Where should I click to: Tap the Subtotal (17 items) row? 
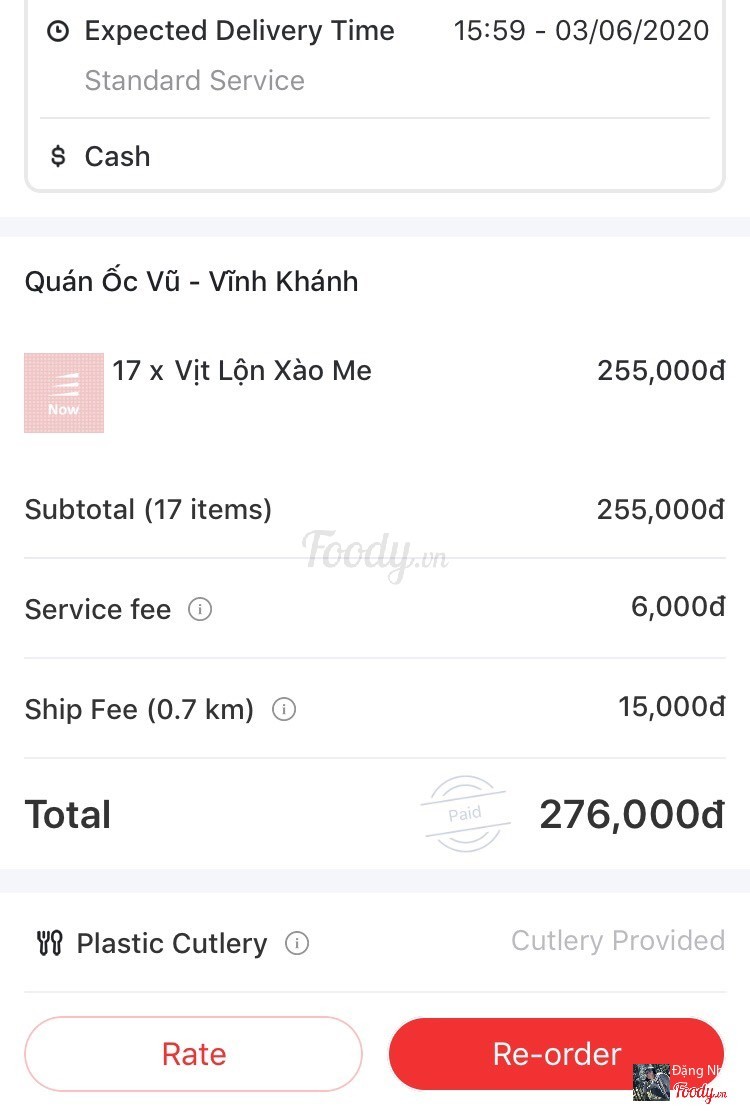[375, 509]
